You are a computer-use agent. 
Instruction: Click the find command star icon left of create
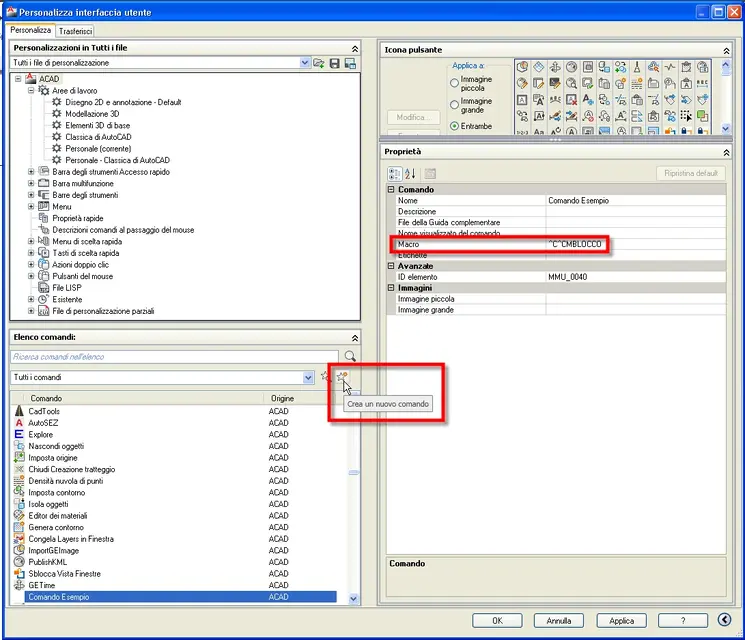325,377
